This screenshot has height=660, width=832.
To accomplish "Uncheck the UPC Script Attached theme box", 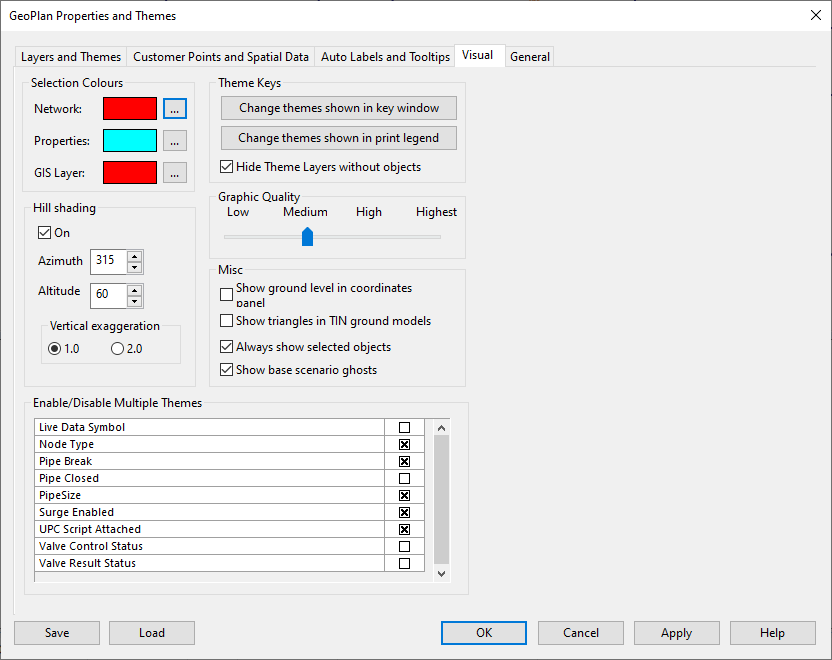I will (404, 529).
